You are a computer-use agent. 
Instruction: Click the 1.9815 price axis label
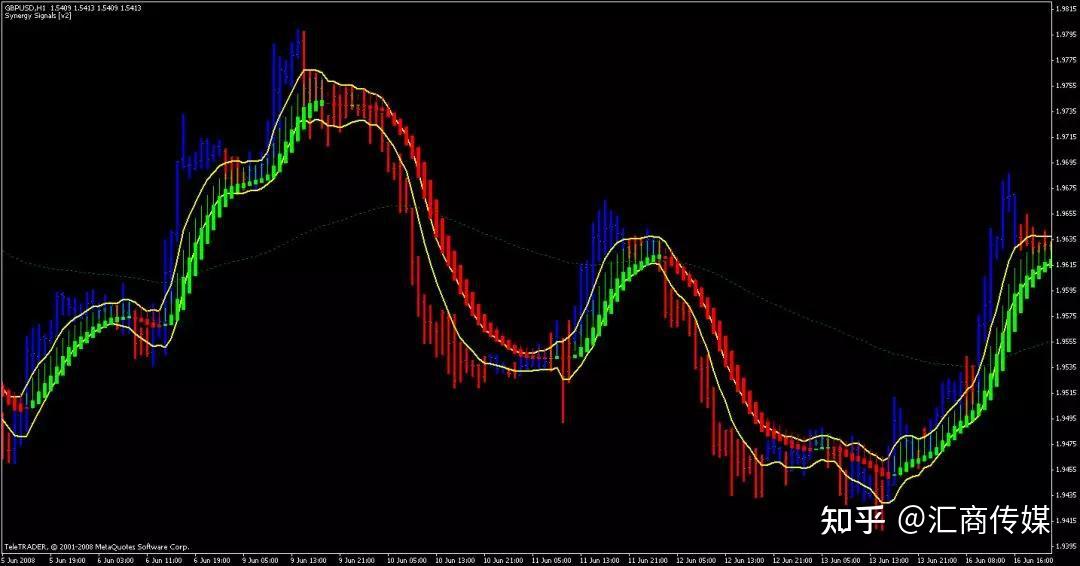[x=1065, y=8]
